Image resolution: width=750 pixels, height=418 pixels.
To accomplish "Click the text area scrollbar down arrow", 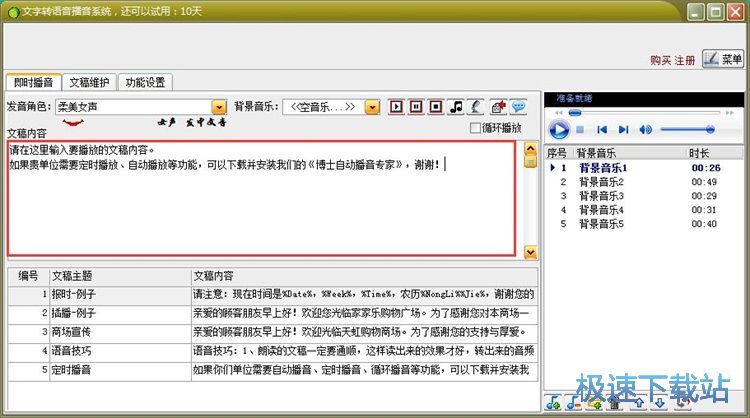I will point(530,252).
